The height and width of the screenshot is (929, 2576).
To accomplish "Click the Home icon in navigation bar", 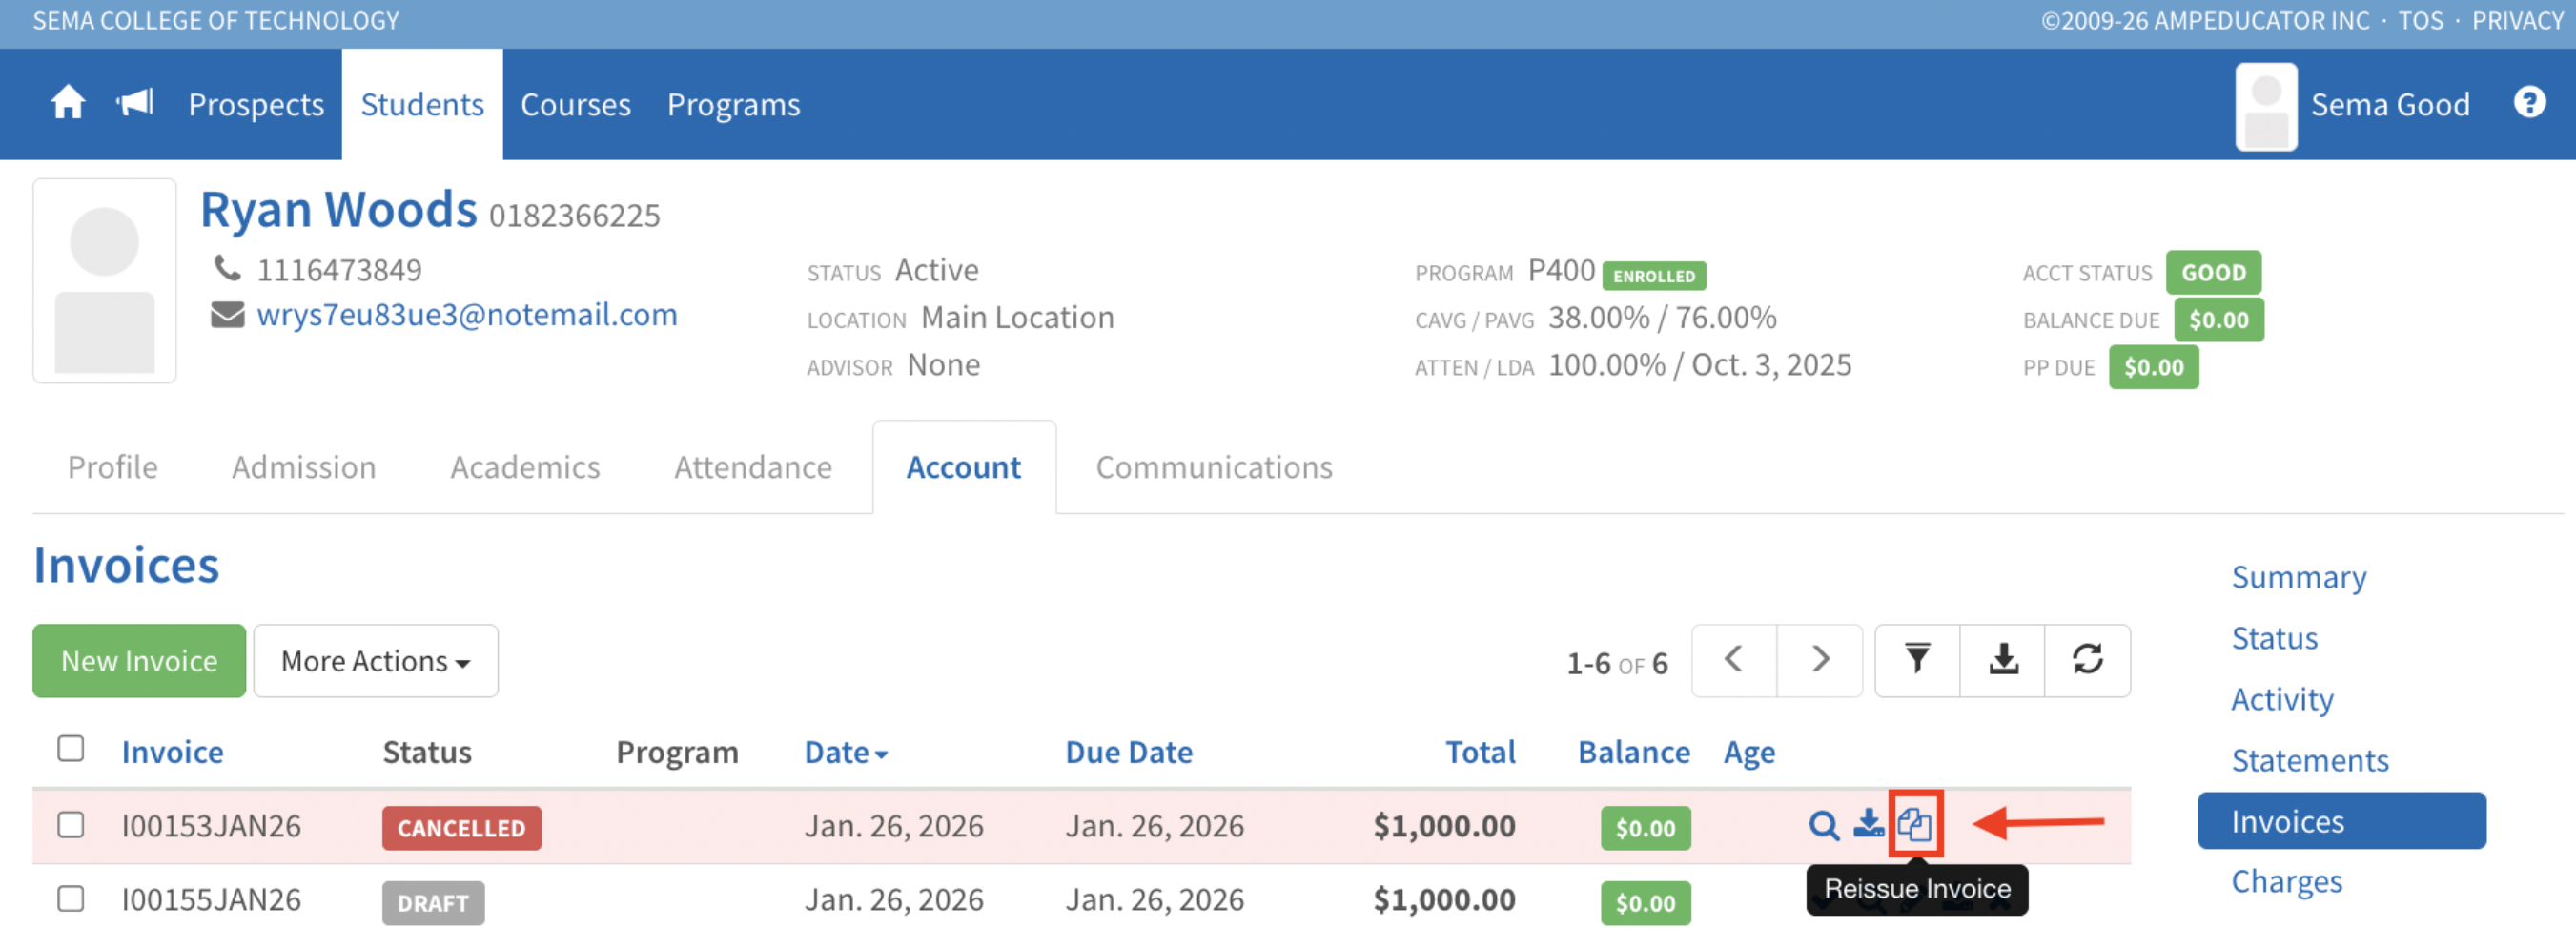I will coord(67,103).
